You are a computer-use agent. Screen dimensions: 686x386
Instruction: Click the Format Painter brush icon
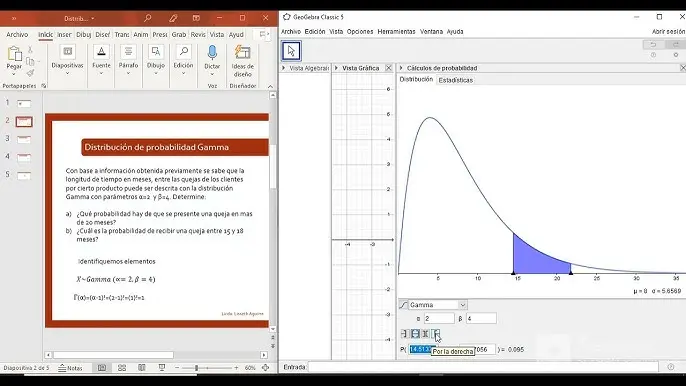coord(30,73)
